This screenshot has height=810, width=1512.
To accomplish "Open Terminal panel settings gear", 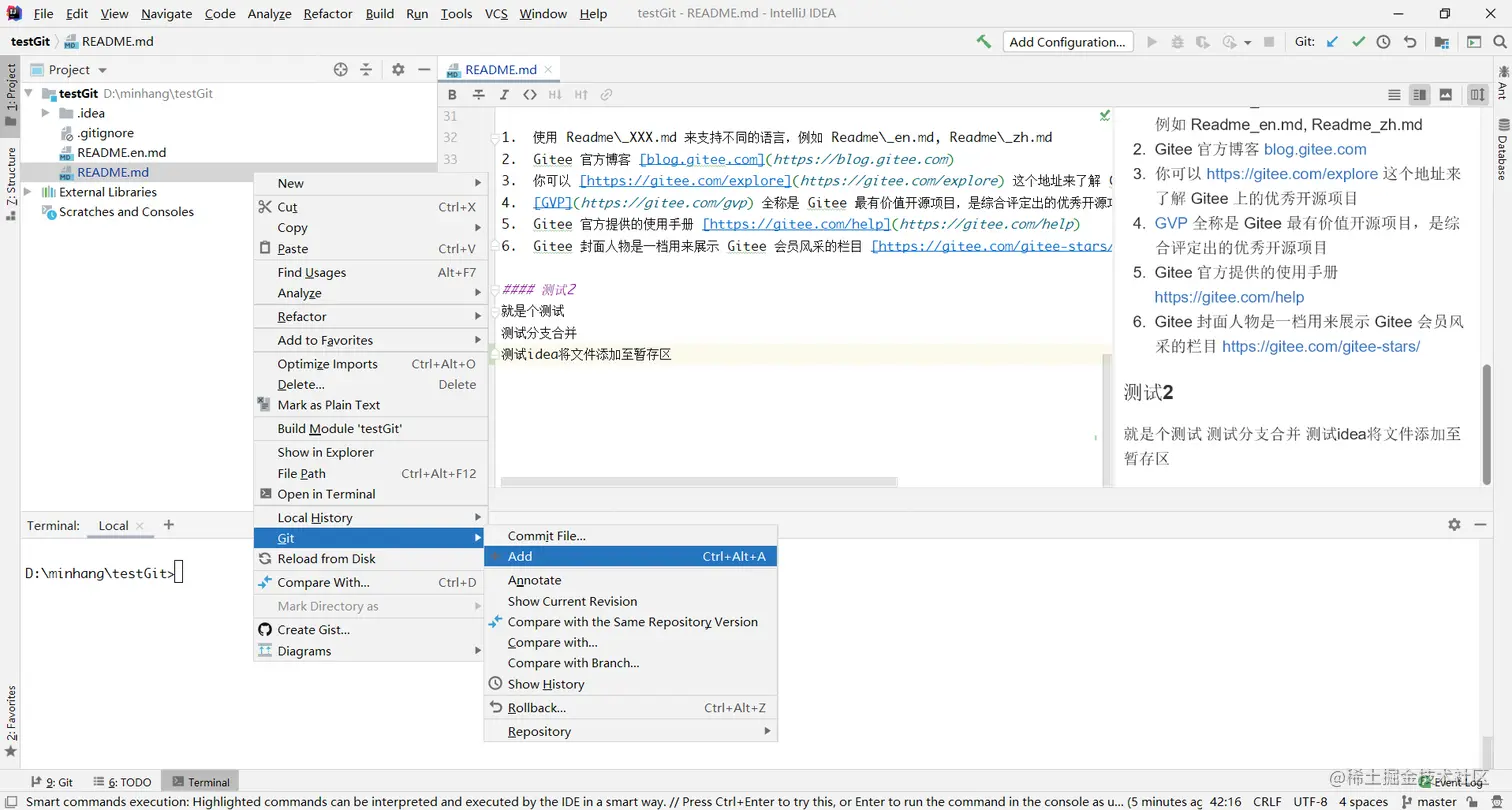I will click(1454, 524).
